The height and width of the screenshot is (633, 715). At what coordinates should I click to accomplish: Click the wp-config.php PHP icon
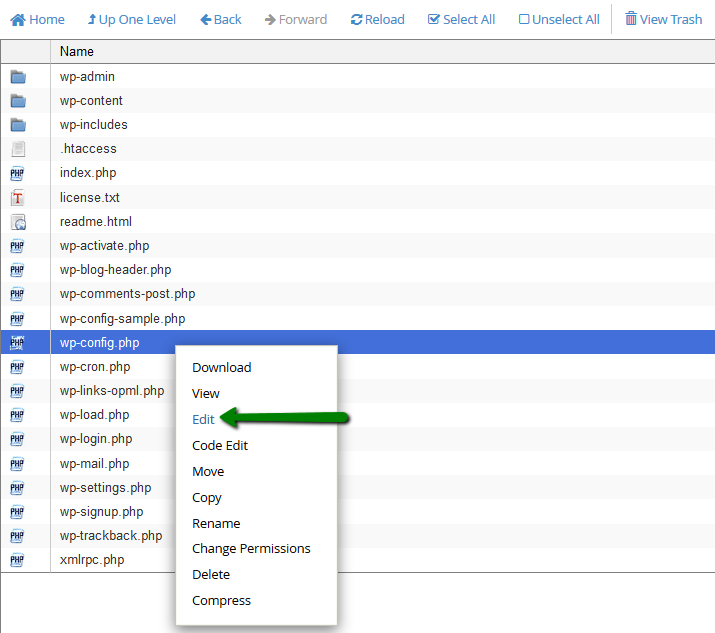point(17,342)
